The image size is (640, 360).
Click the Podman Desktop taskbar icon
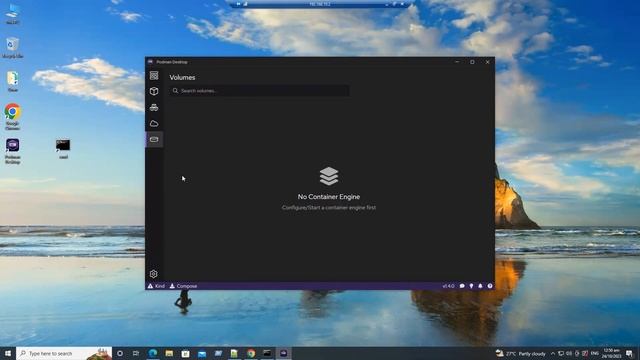click(284, 353)
